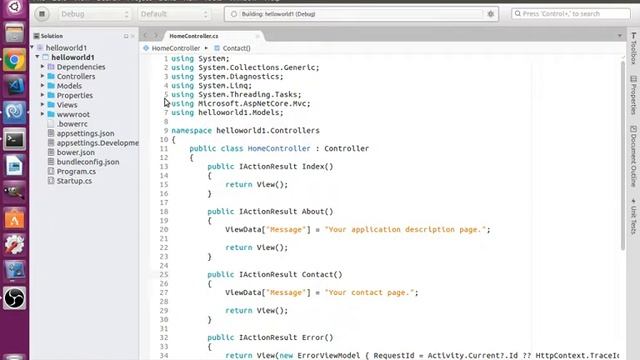Viewport: 640px width, 360px height.
Task: Launch Visual Studio Code from dock
Action: click(14, 86)
